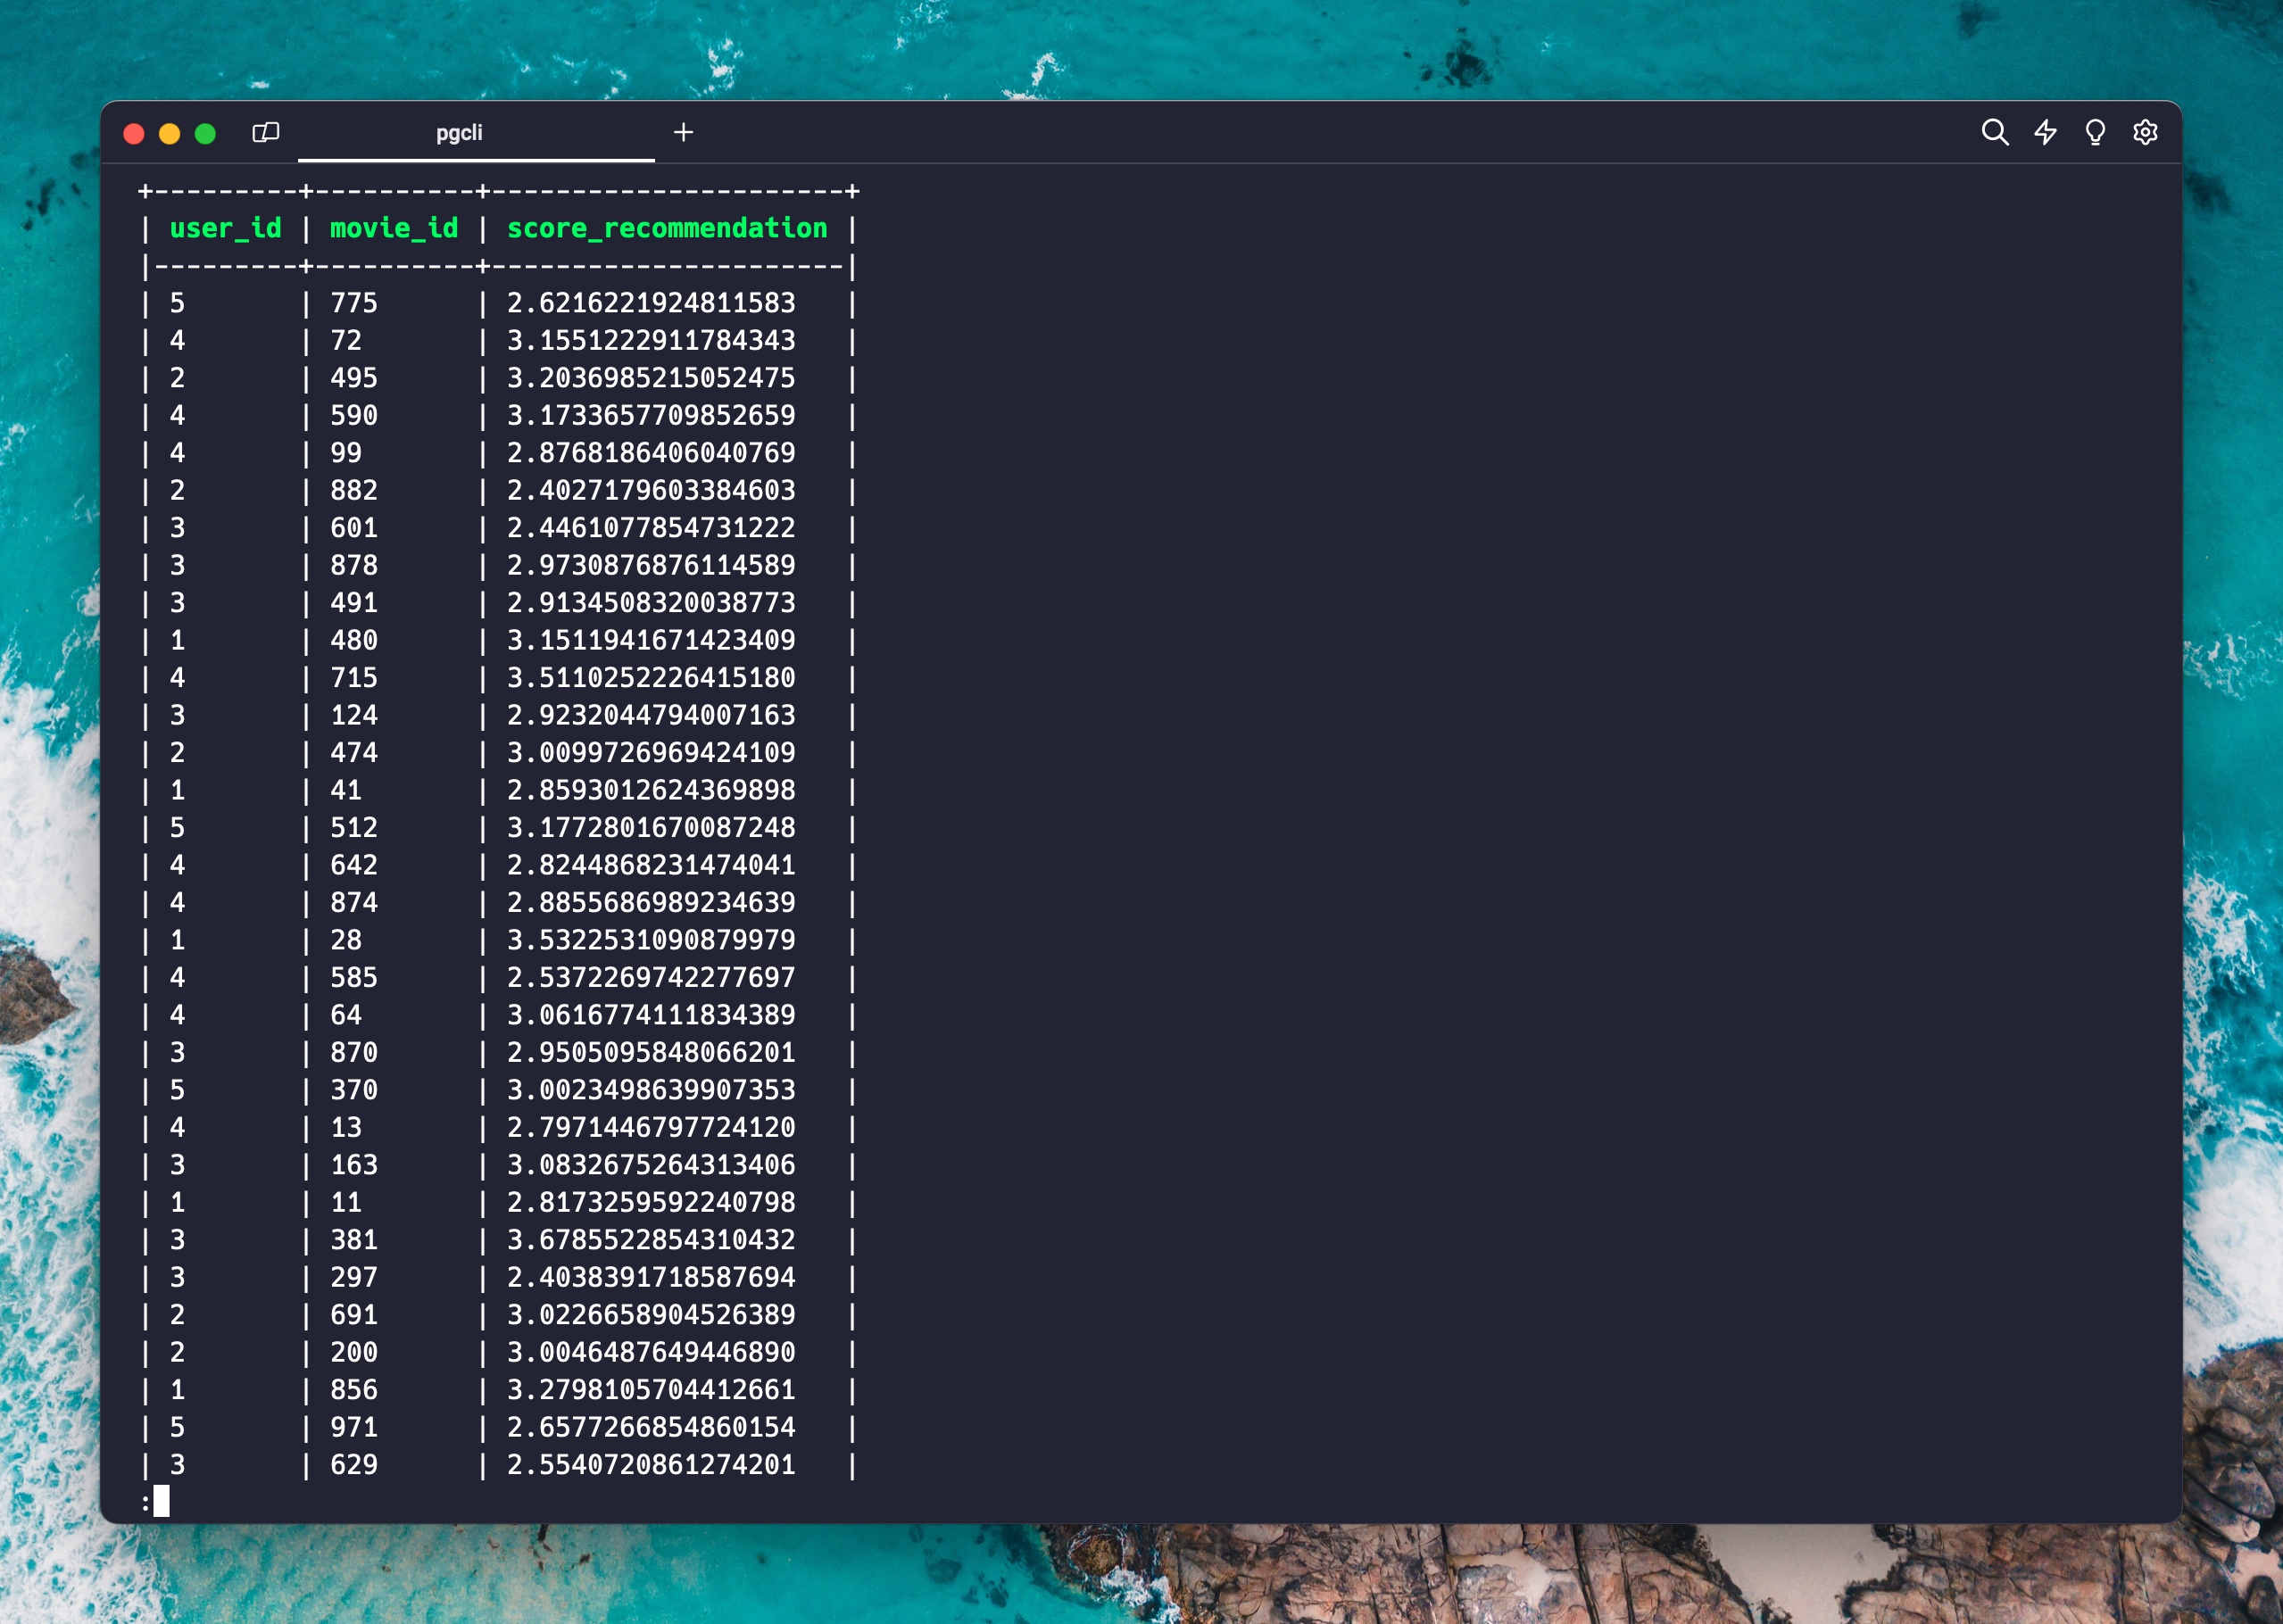The width and height of the screenshot is (2283, 1624).
Task: Click the user_id column header
Action: tap(225, 228)
